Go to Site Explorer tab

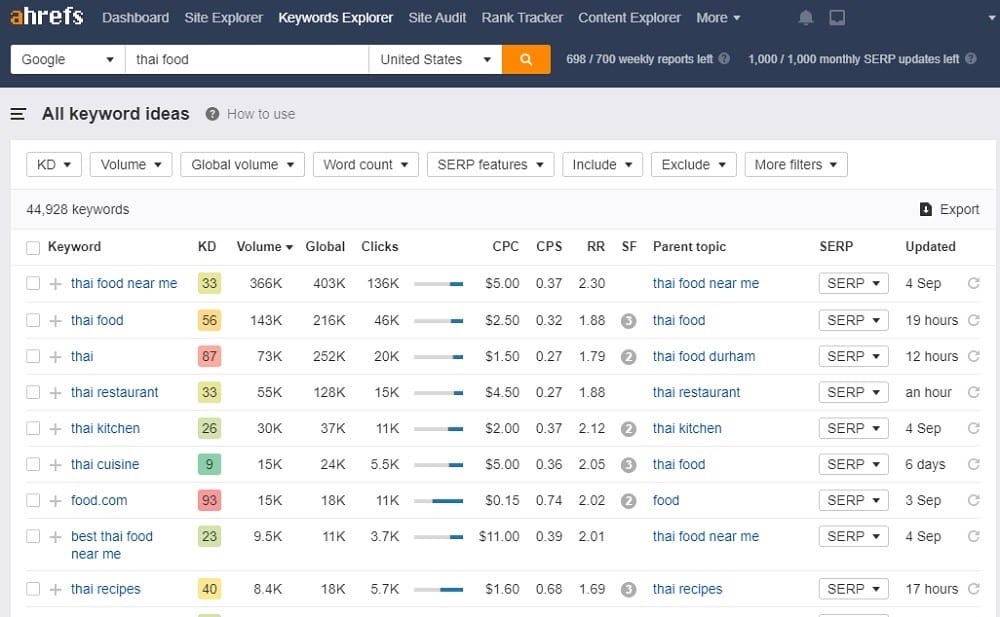[223, 18]
